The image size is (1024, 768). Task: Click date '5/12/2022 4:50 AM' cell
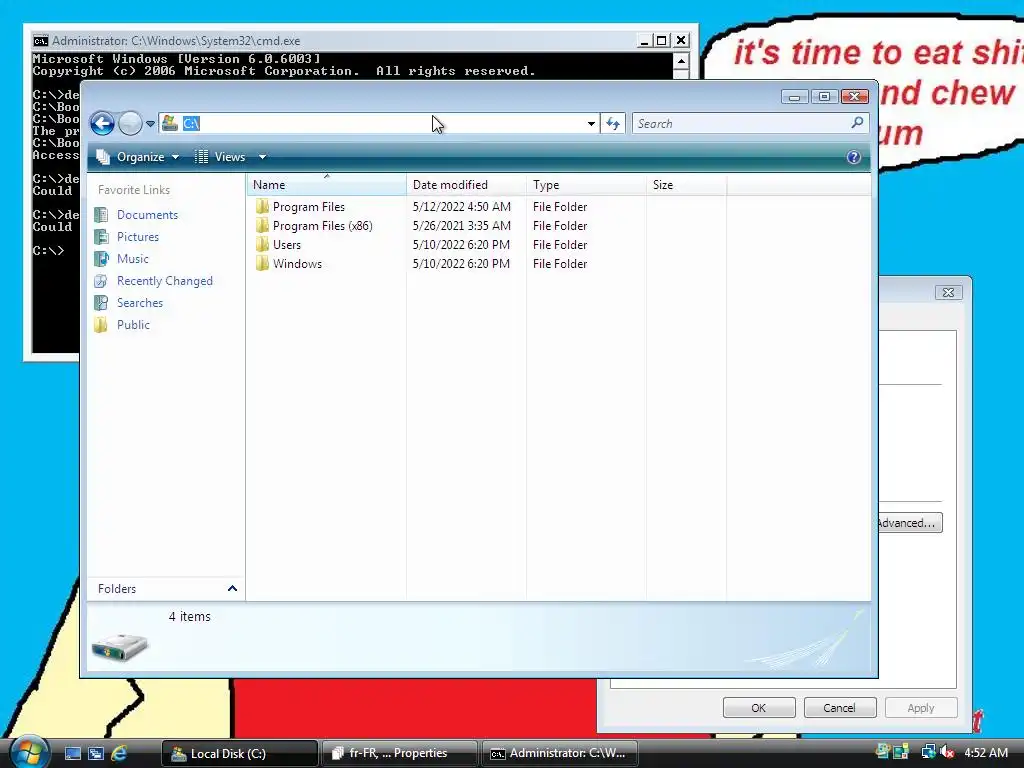point(462,207)
